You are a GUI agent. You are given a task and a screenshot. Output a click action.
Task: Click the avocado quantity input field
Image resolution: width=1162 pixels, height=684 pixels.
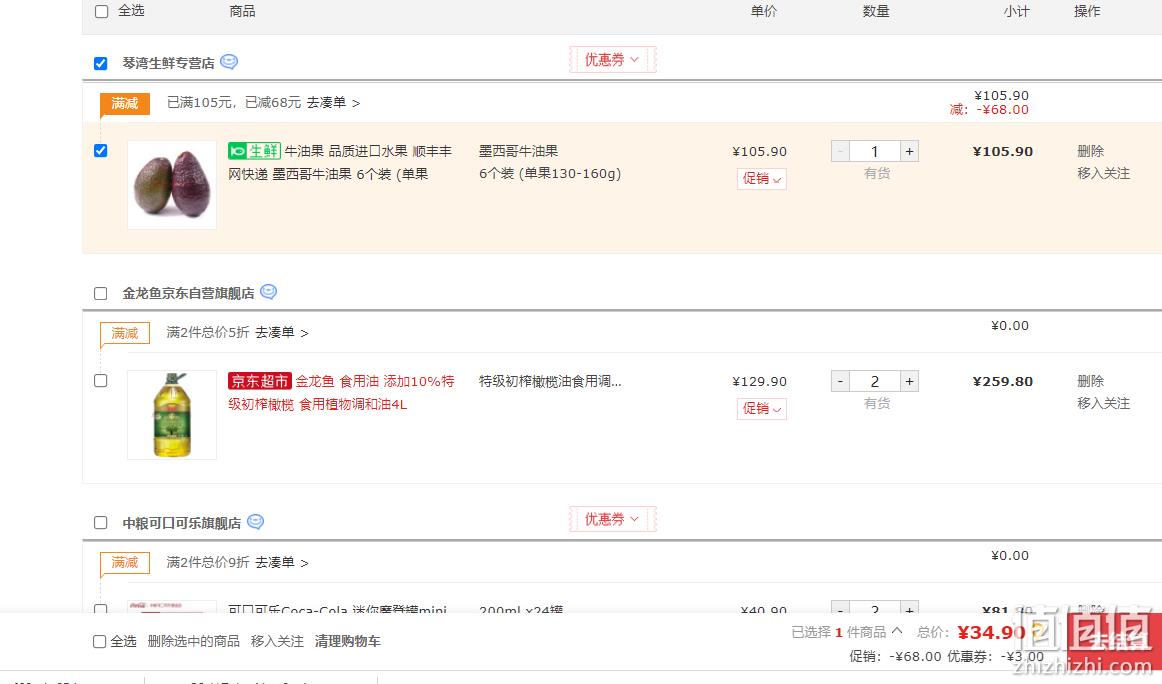[875, 151]
